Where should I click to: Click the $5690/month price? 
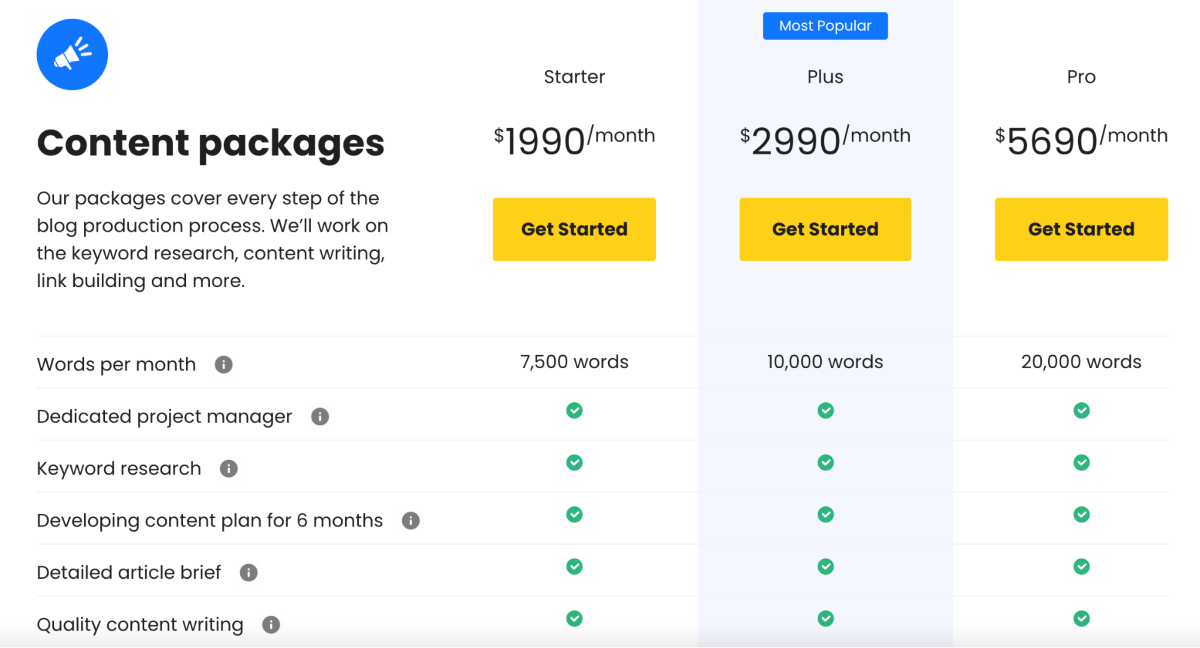1081,140
